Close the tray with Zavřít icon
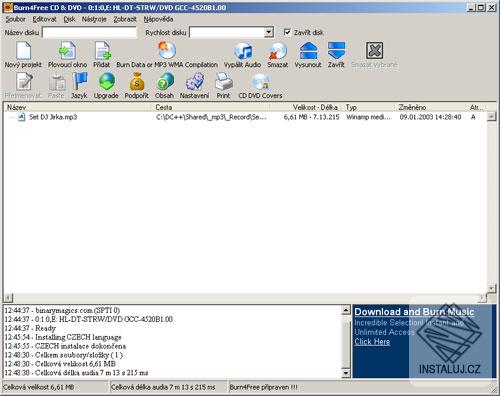The image size is (500, 396). [336, 51]
